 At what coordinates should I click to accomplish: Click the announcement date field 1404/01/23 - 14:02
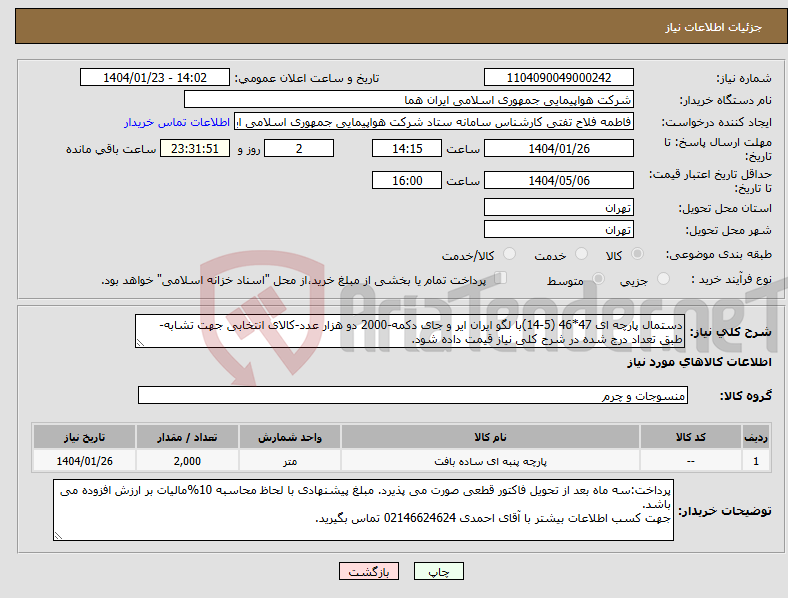155,77
